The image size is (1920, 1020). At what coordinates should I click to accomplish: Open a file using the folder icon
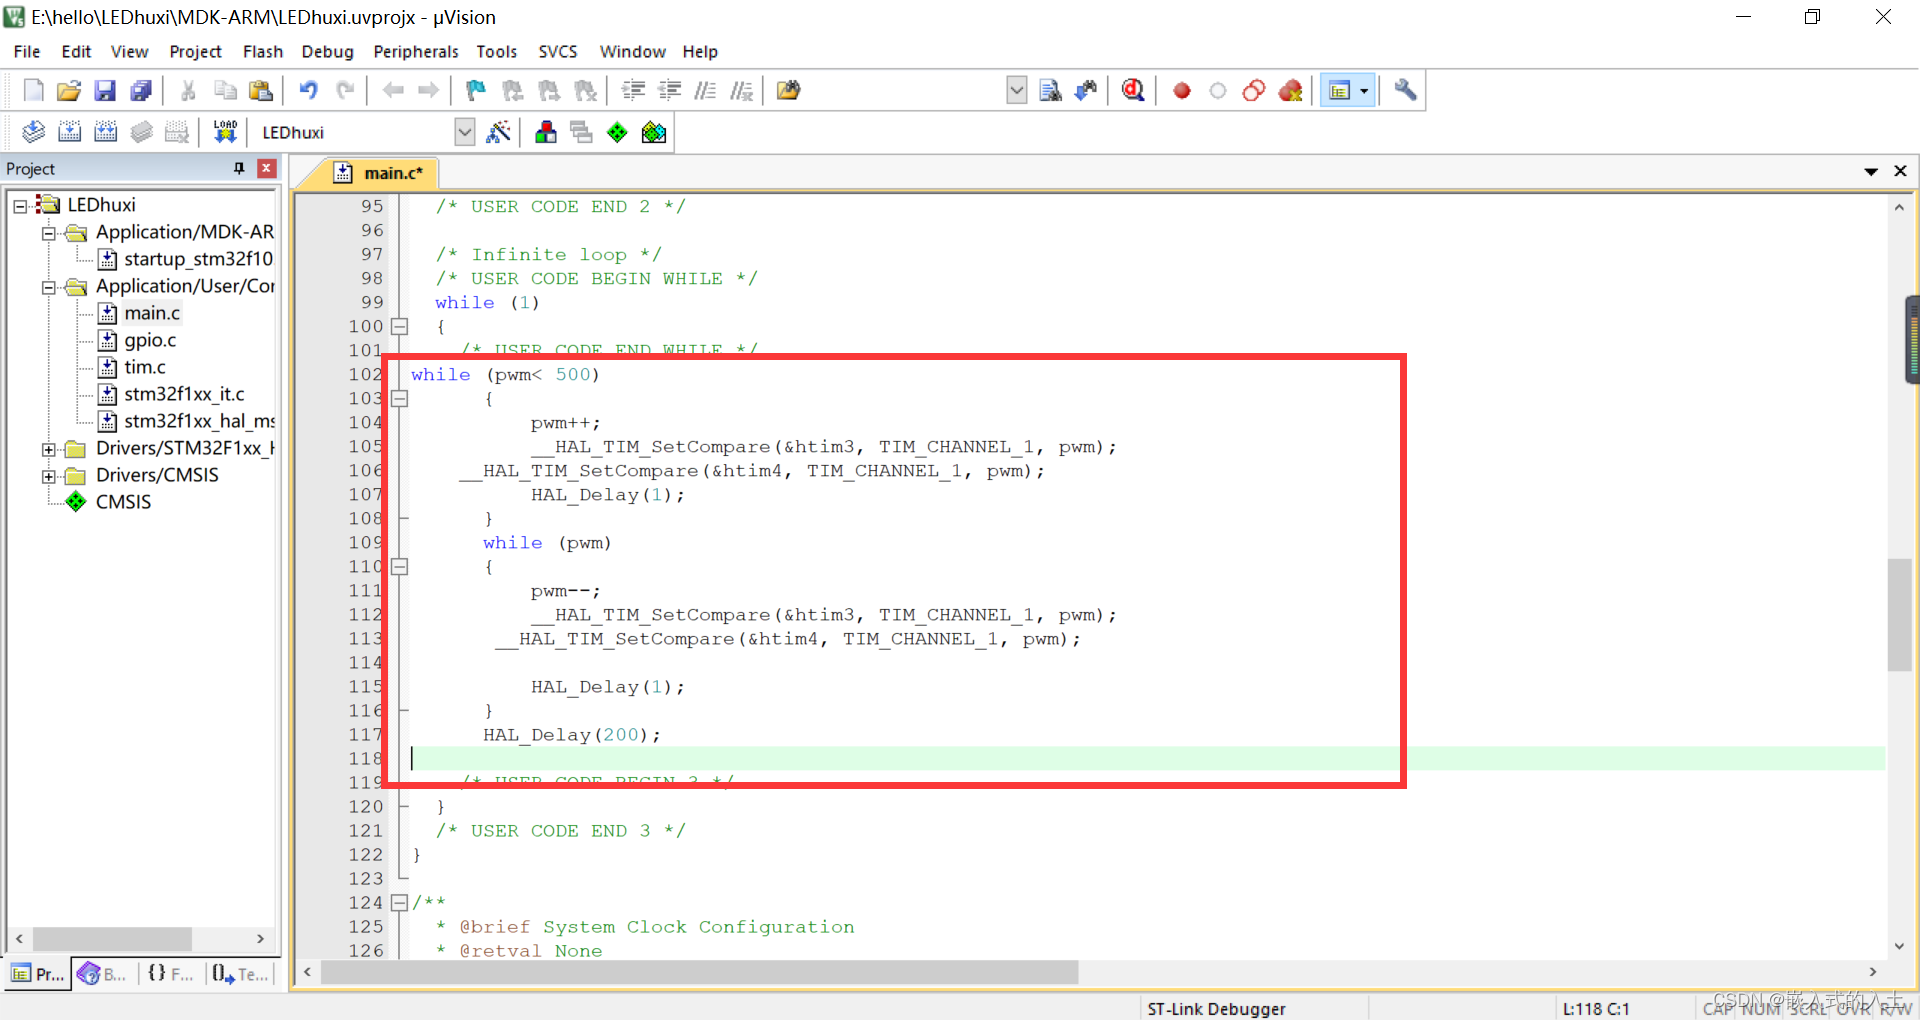[x=69, y=91]
